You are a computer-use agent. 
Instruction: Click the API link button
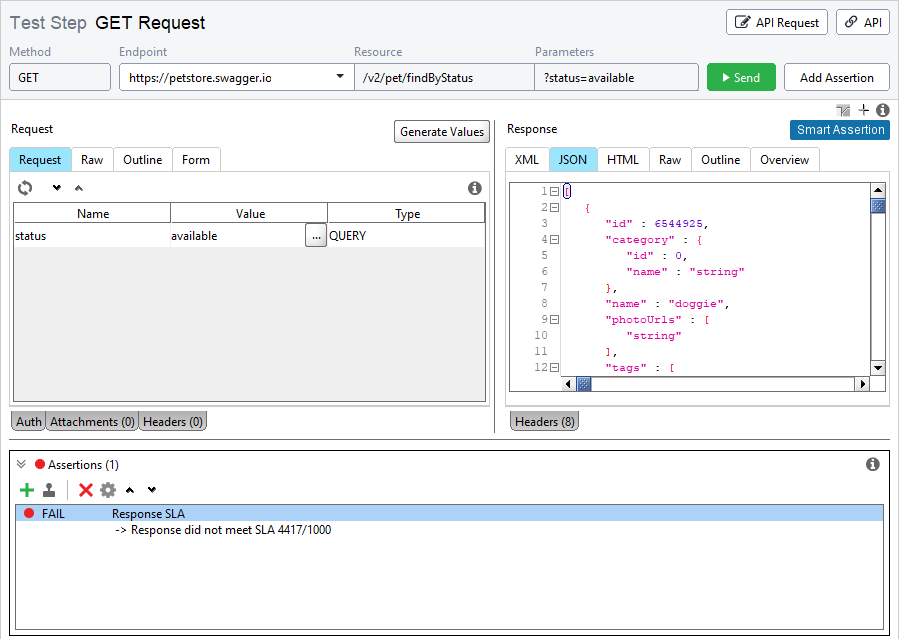click(x=863, y=22)
